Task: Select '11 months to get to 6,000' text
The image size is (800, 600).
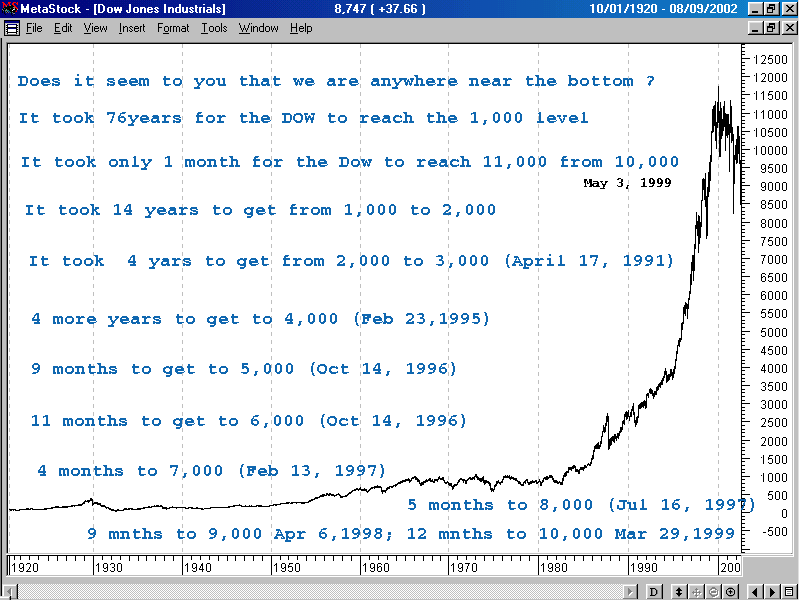Action: tap(249, 421)
